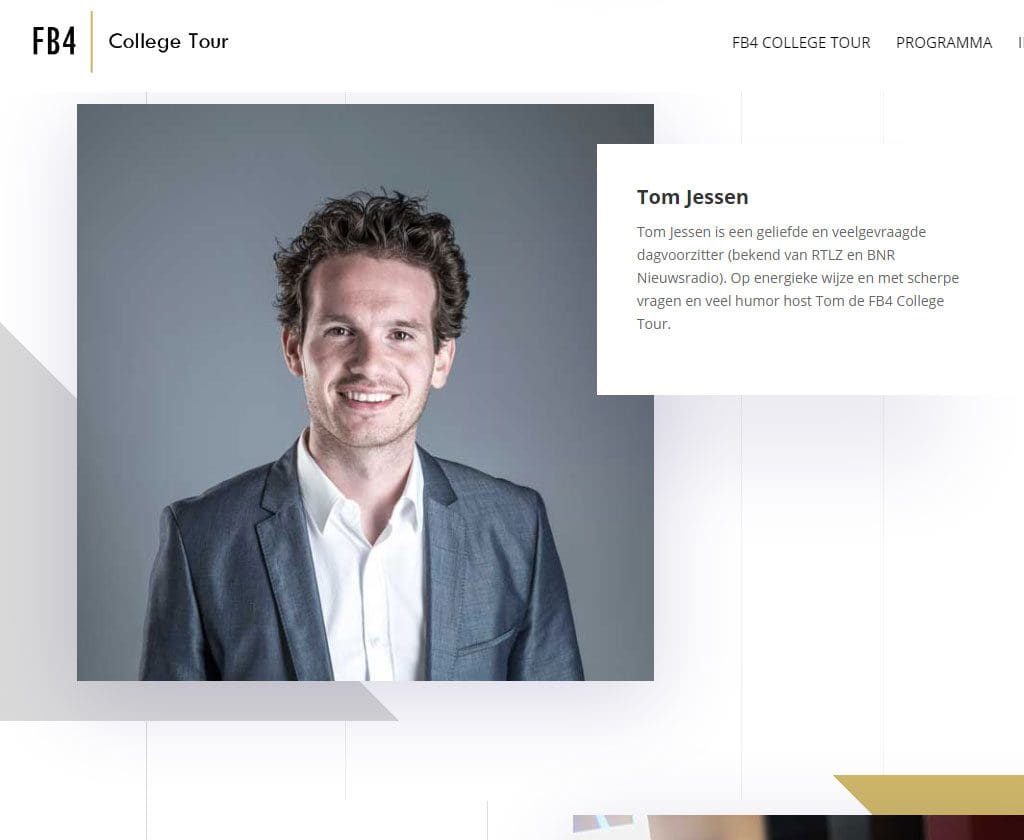Click the word RTLZ in the description
The image size is (1024, 840).
click(827, 255)
